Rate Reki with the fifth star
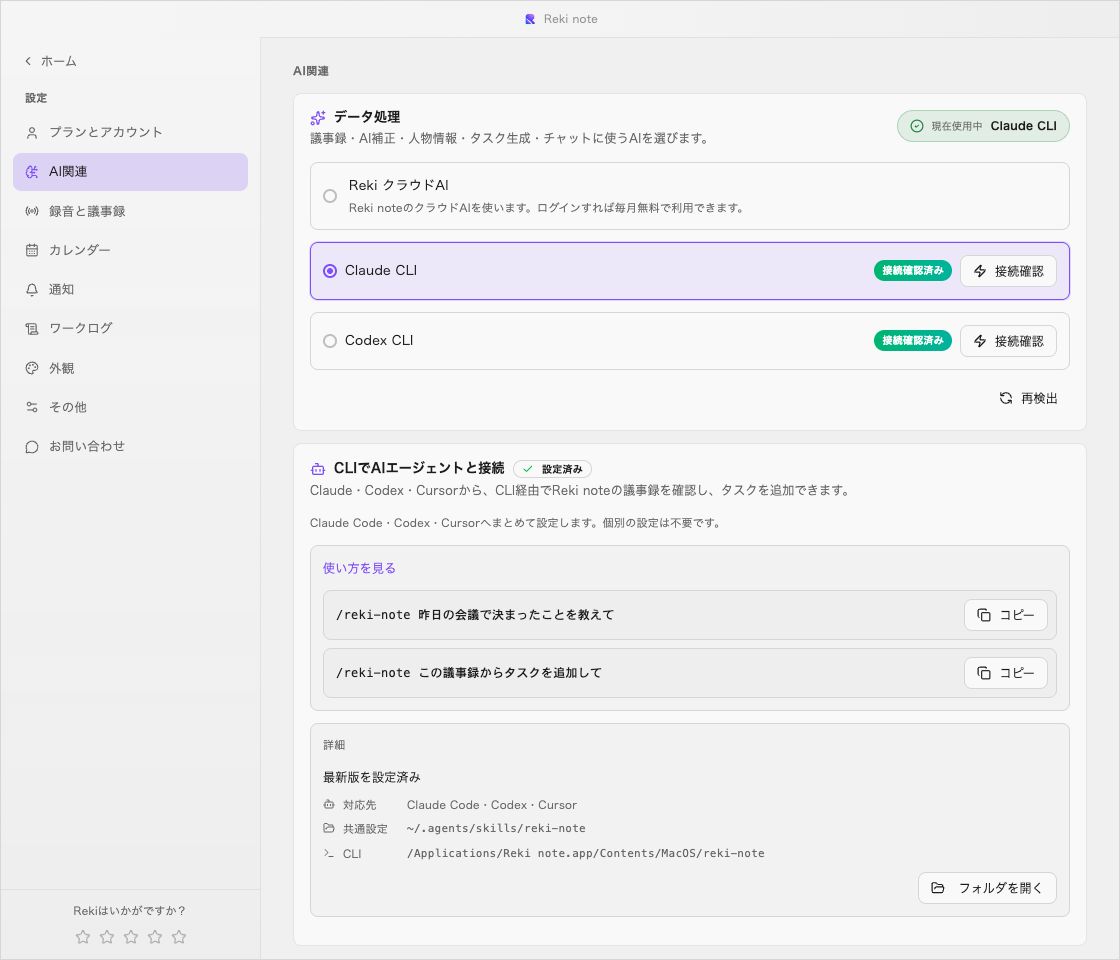The width and height of the screenshot is (1120, 960). (x=179, y=936)
